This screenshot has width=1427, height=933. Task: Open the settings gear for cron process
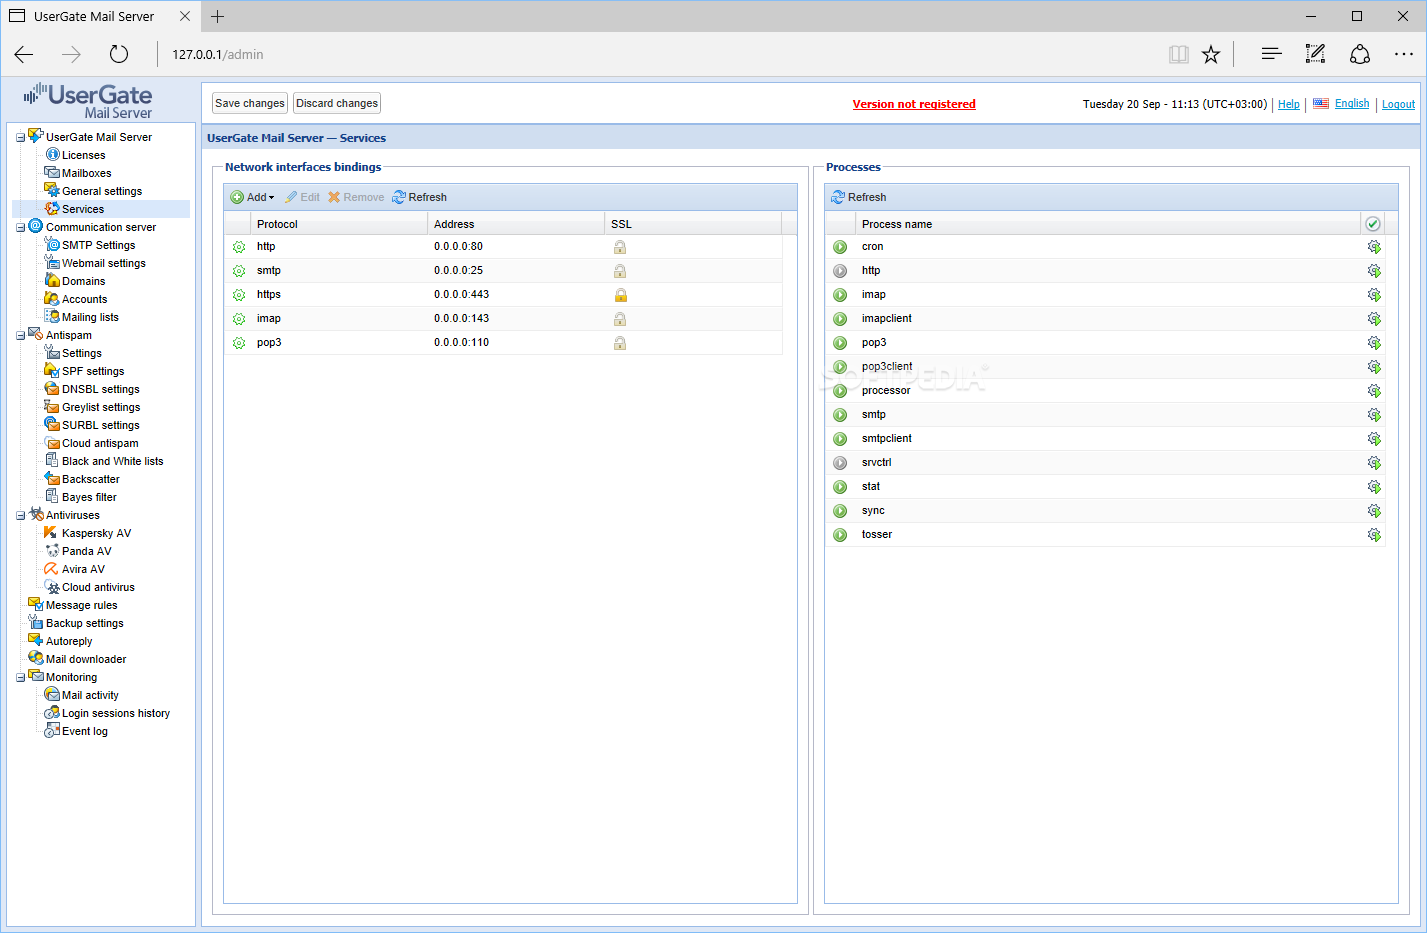pyautogui.click(x=1374, y=247)
